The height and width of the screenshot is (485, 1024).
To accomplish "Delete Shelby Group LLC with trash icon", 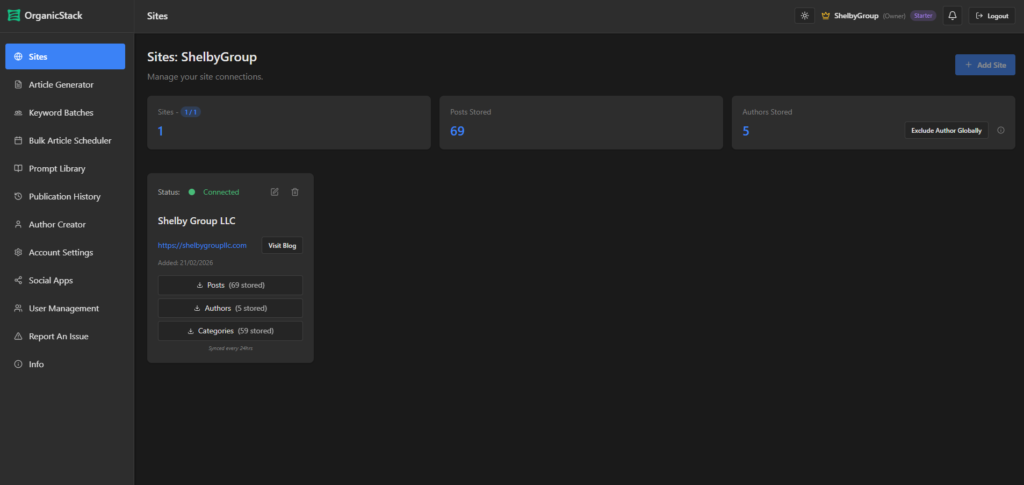I will 295,192.
